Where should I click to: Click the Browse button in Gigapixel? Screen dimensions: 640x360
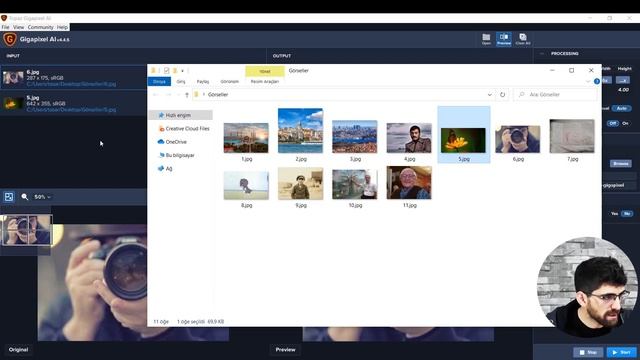point(621,164)
